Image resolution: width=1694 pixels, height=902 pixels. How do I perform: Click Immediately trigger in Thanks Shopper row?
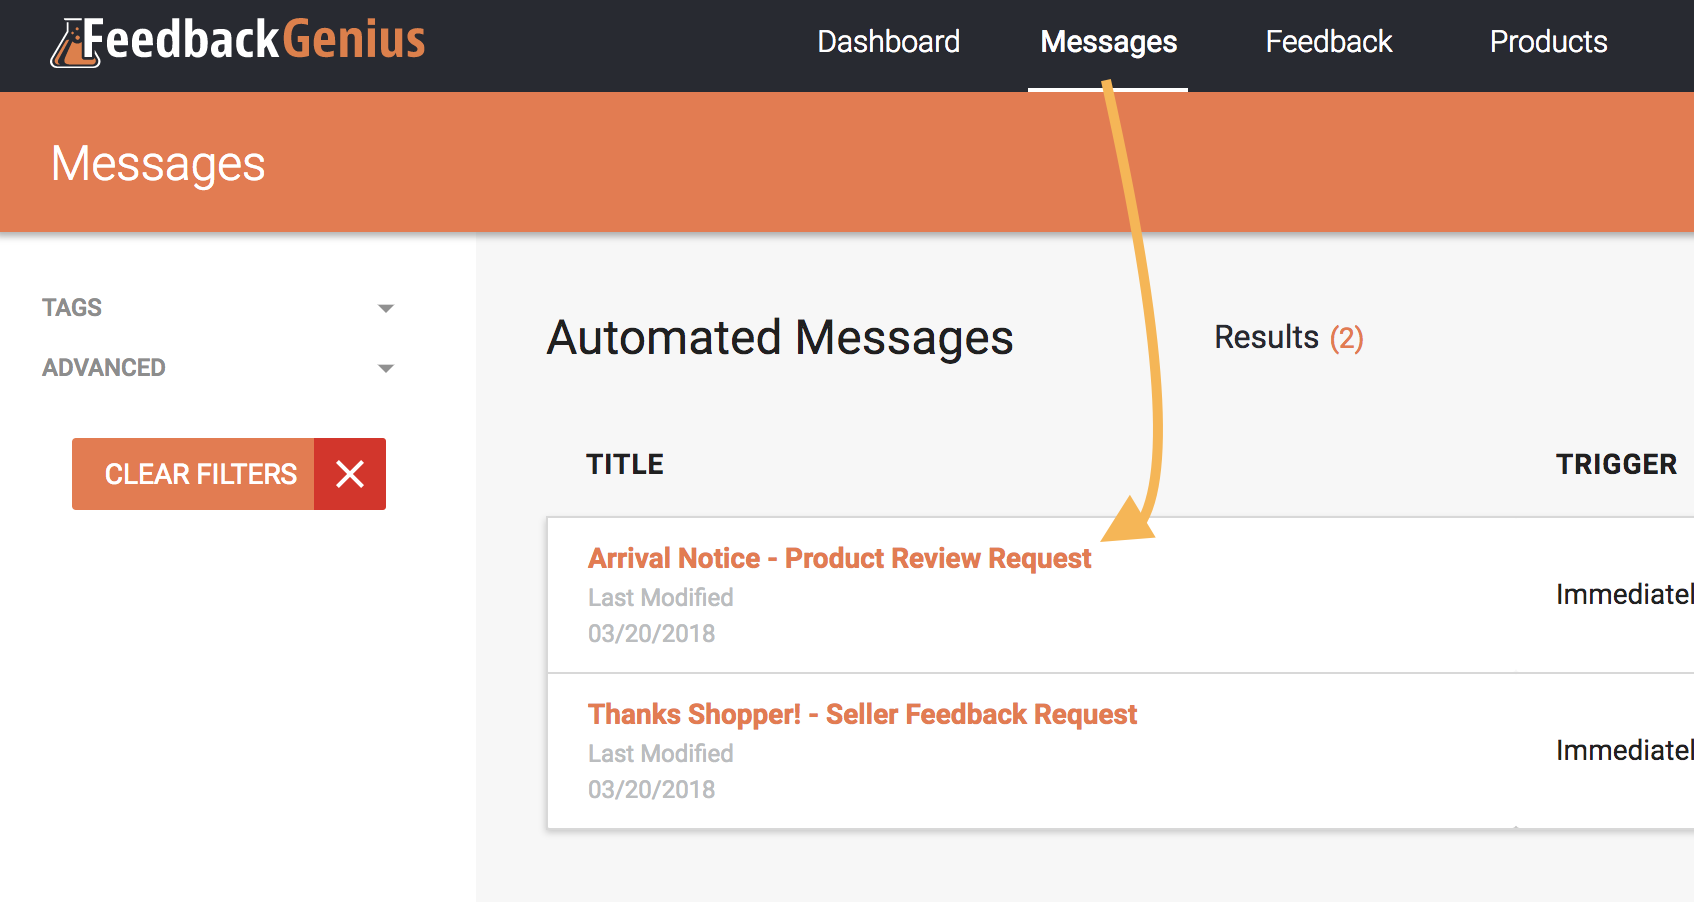1624,750
